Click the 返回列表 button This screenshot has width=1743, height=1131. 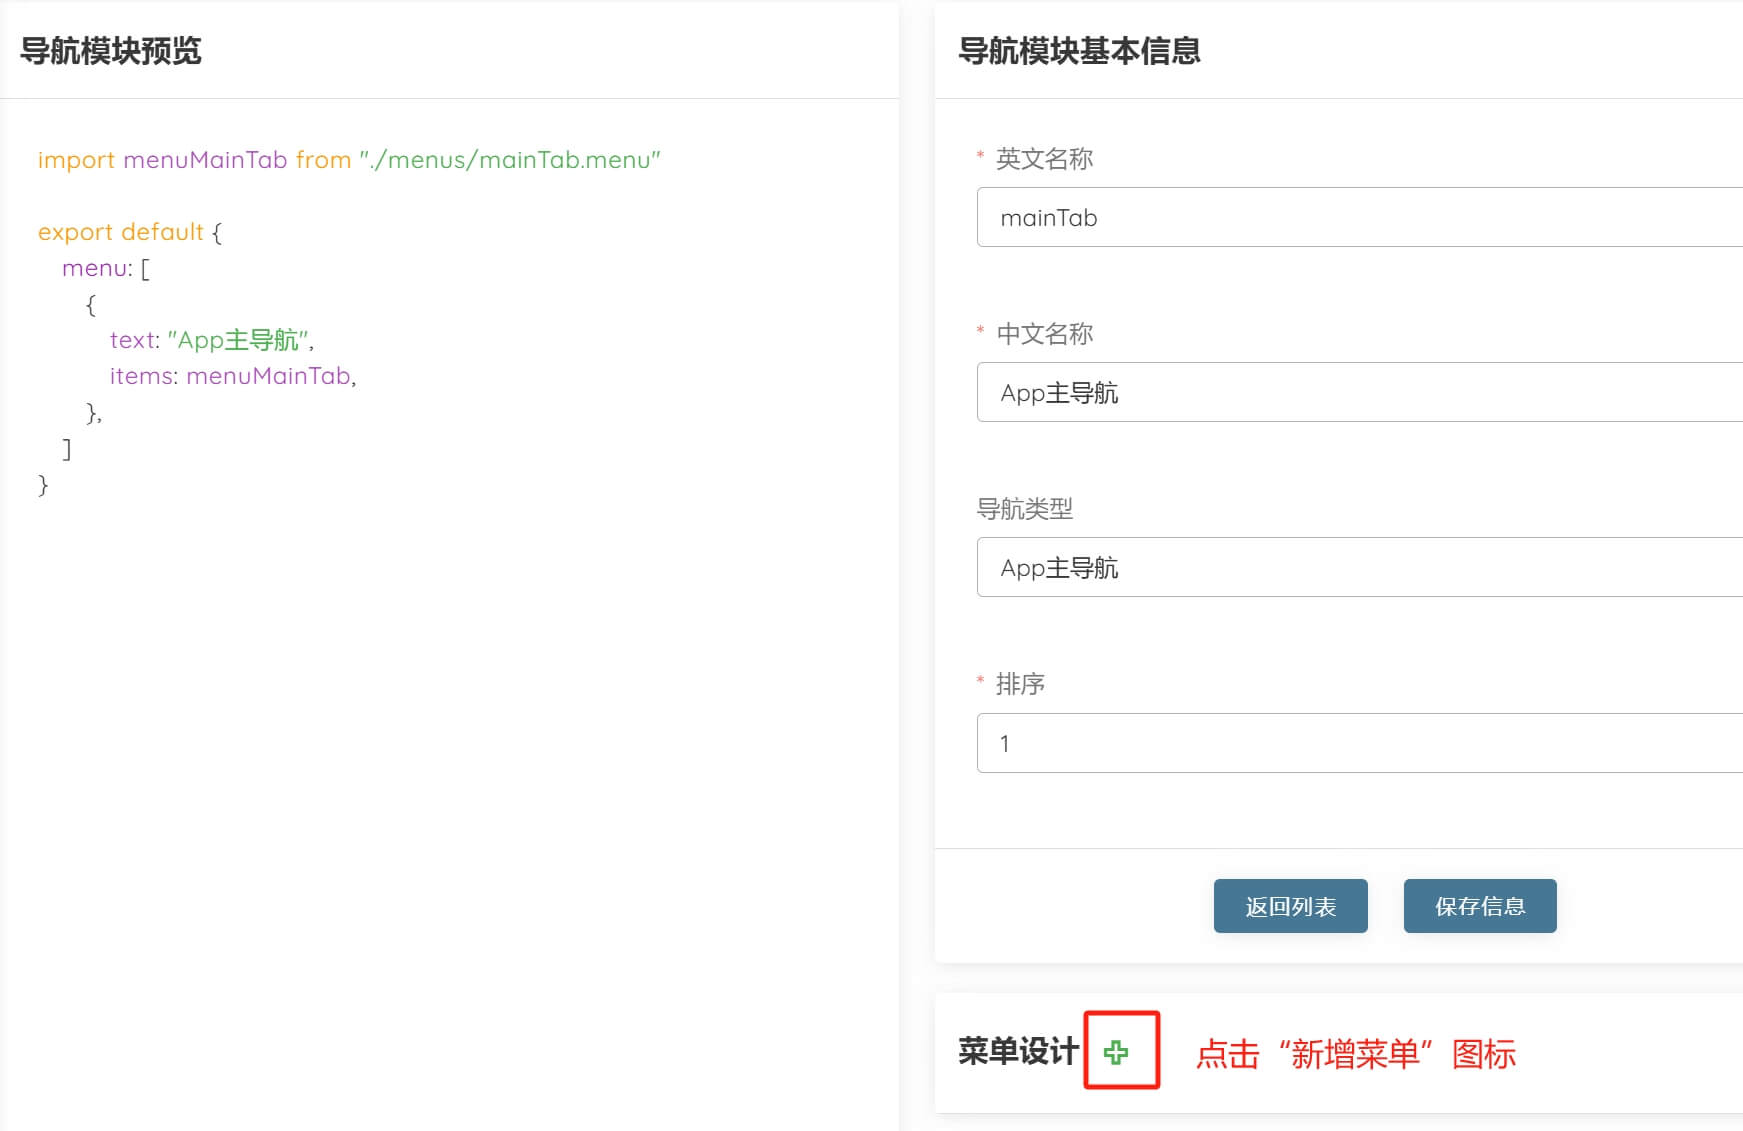point(1290,906)
